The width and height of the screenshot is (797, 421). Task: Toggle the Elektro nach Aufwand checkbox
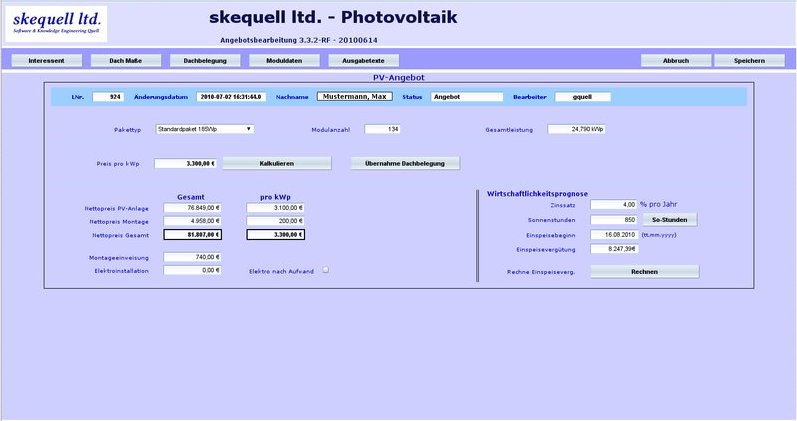tap(326, 270)
